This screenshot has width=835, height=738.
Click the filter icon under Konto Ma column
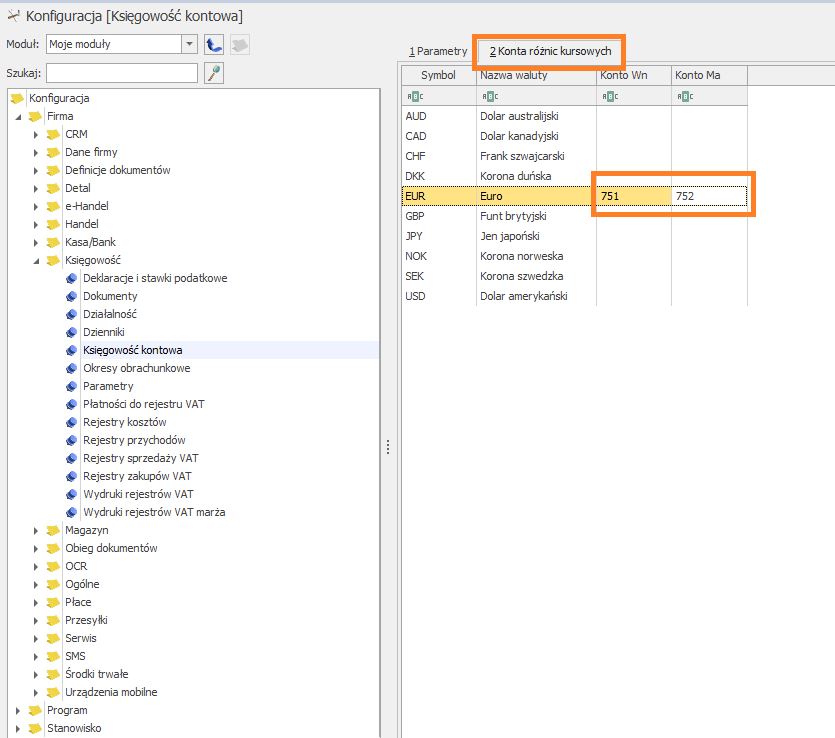(x=684, y=96)
